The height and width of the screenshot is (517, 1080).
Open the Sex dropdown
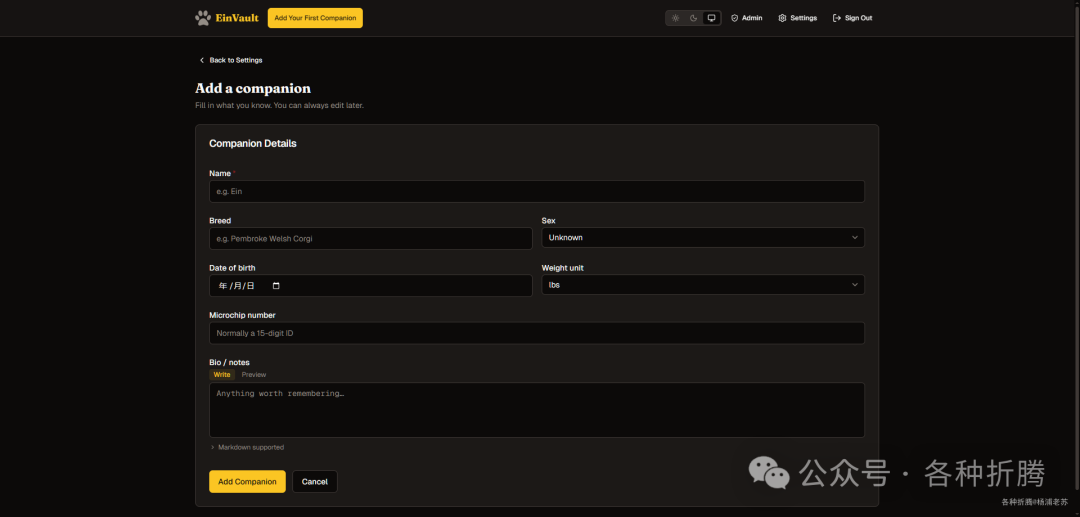click(x=703, y=238)
